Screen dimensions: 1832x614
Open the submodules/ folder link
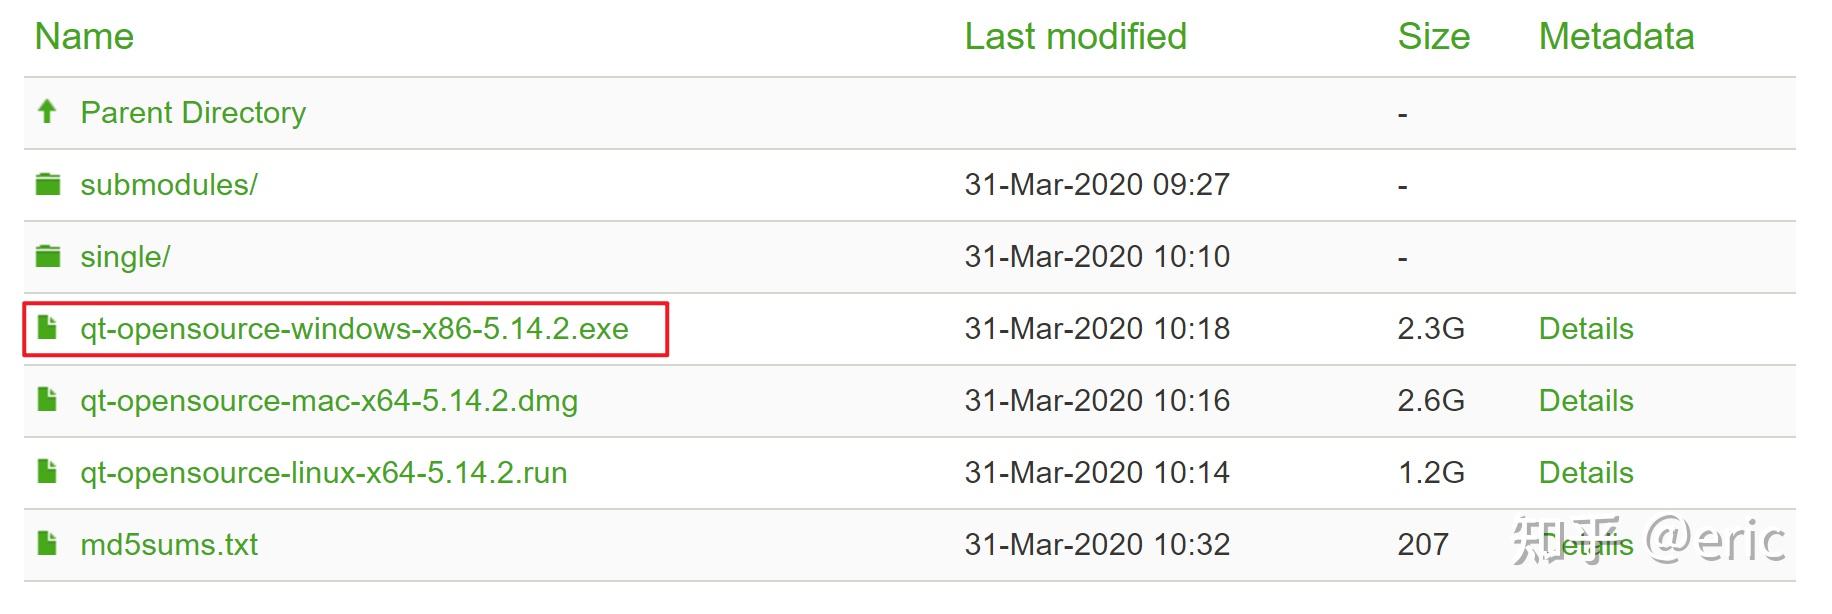[169, 185]
